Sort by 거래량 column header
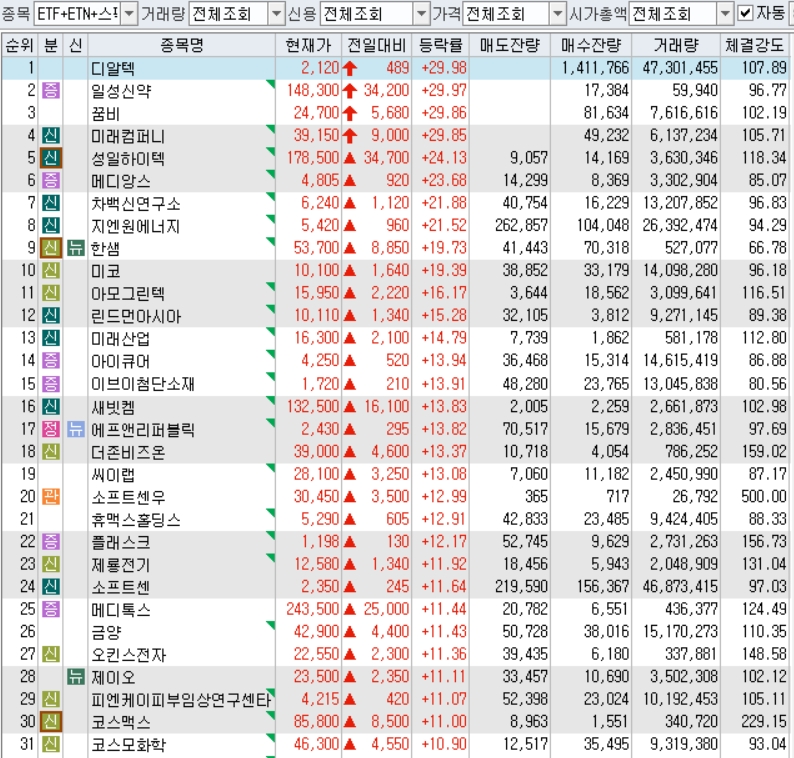 [676, 46]
